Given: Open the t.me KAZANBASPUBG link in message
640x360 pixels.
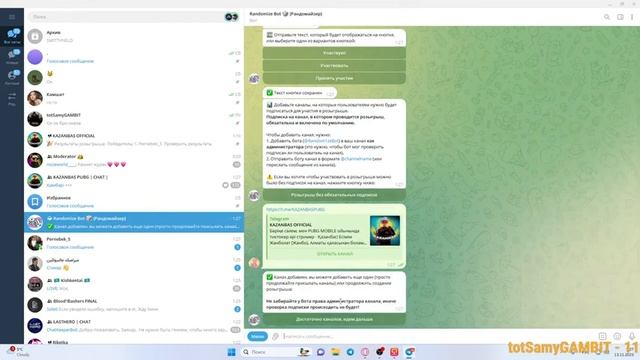Looking at the screenshot, I should click(x=296, y=209).
